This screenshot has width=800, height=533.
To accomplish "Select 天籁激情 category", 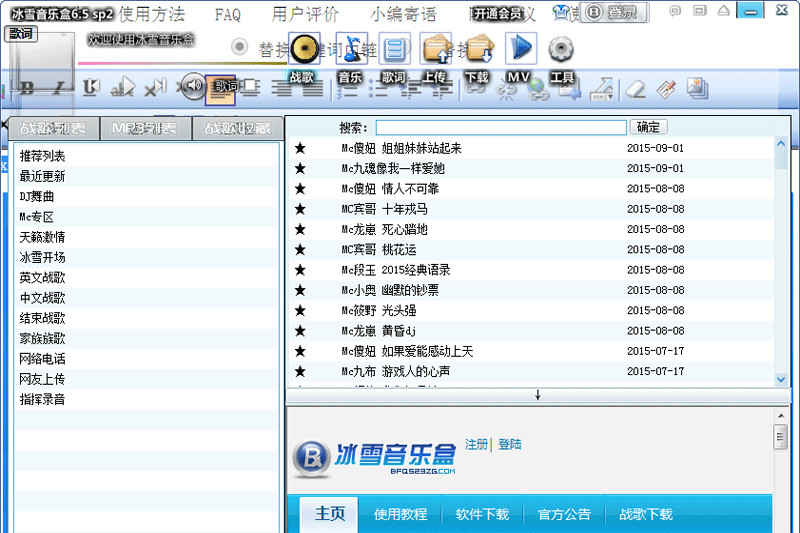I will click(42, 237).
